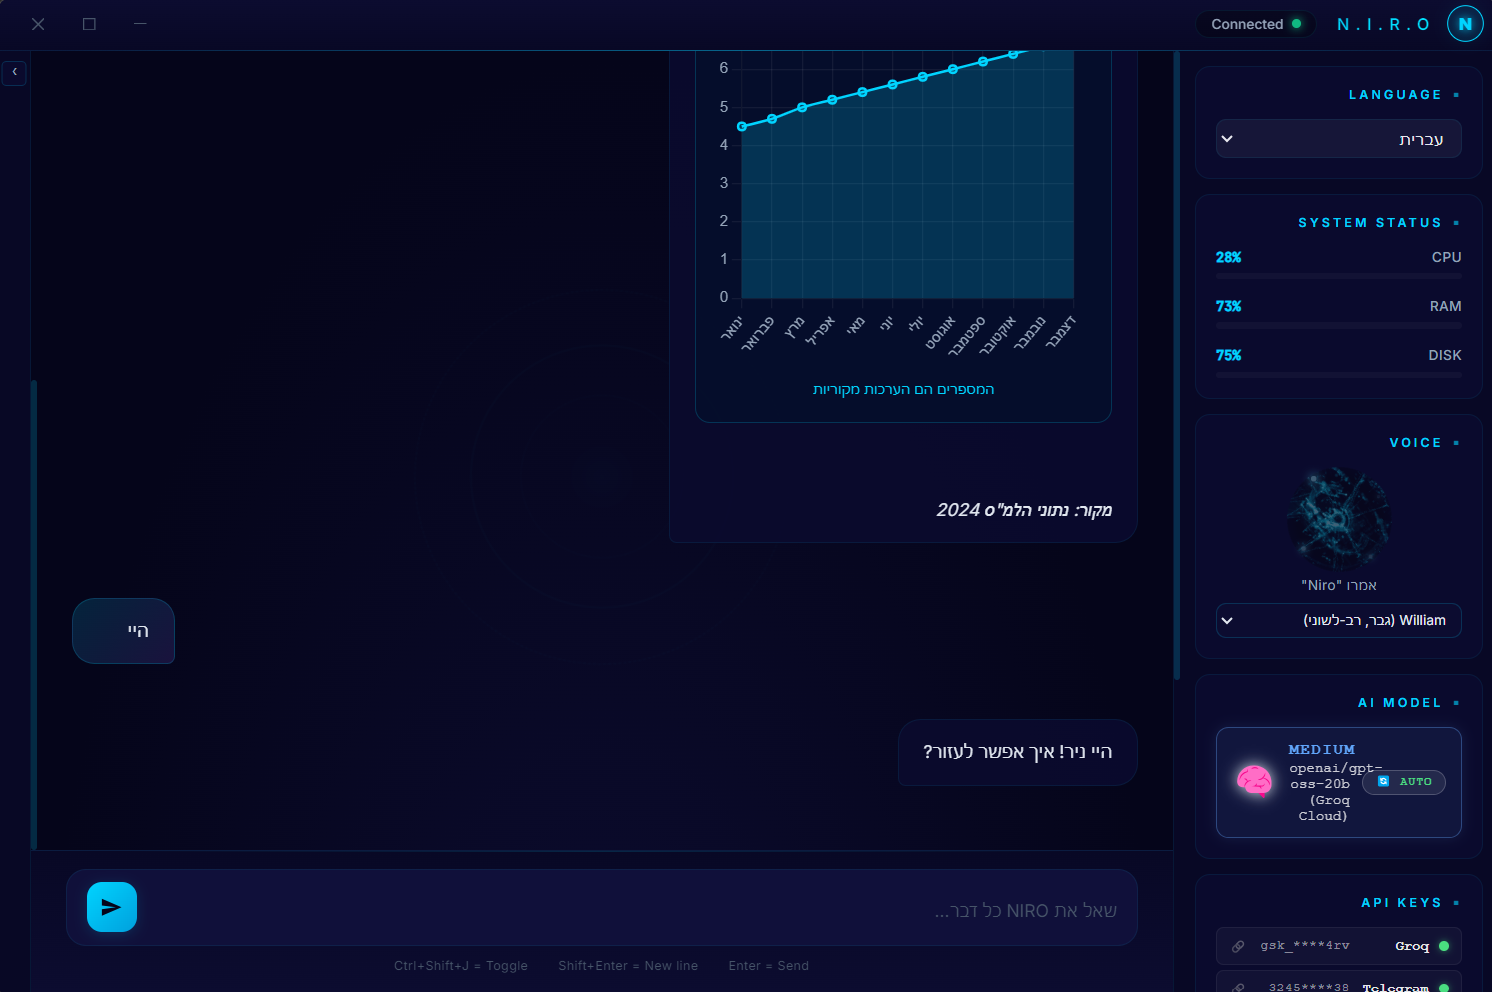This screenshot has height=992, width=1492.
Task: Click the N.I.R.O logo text
Action: 1383,24
